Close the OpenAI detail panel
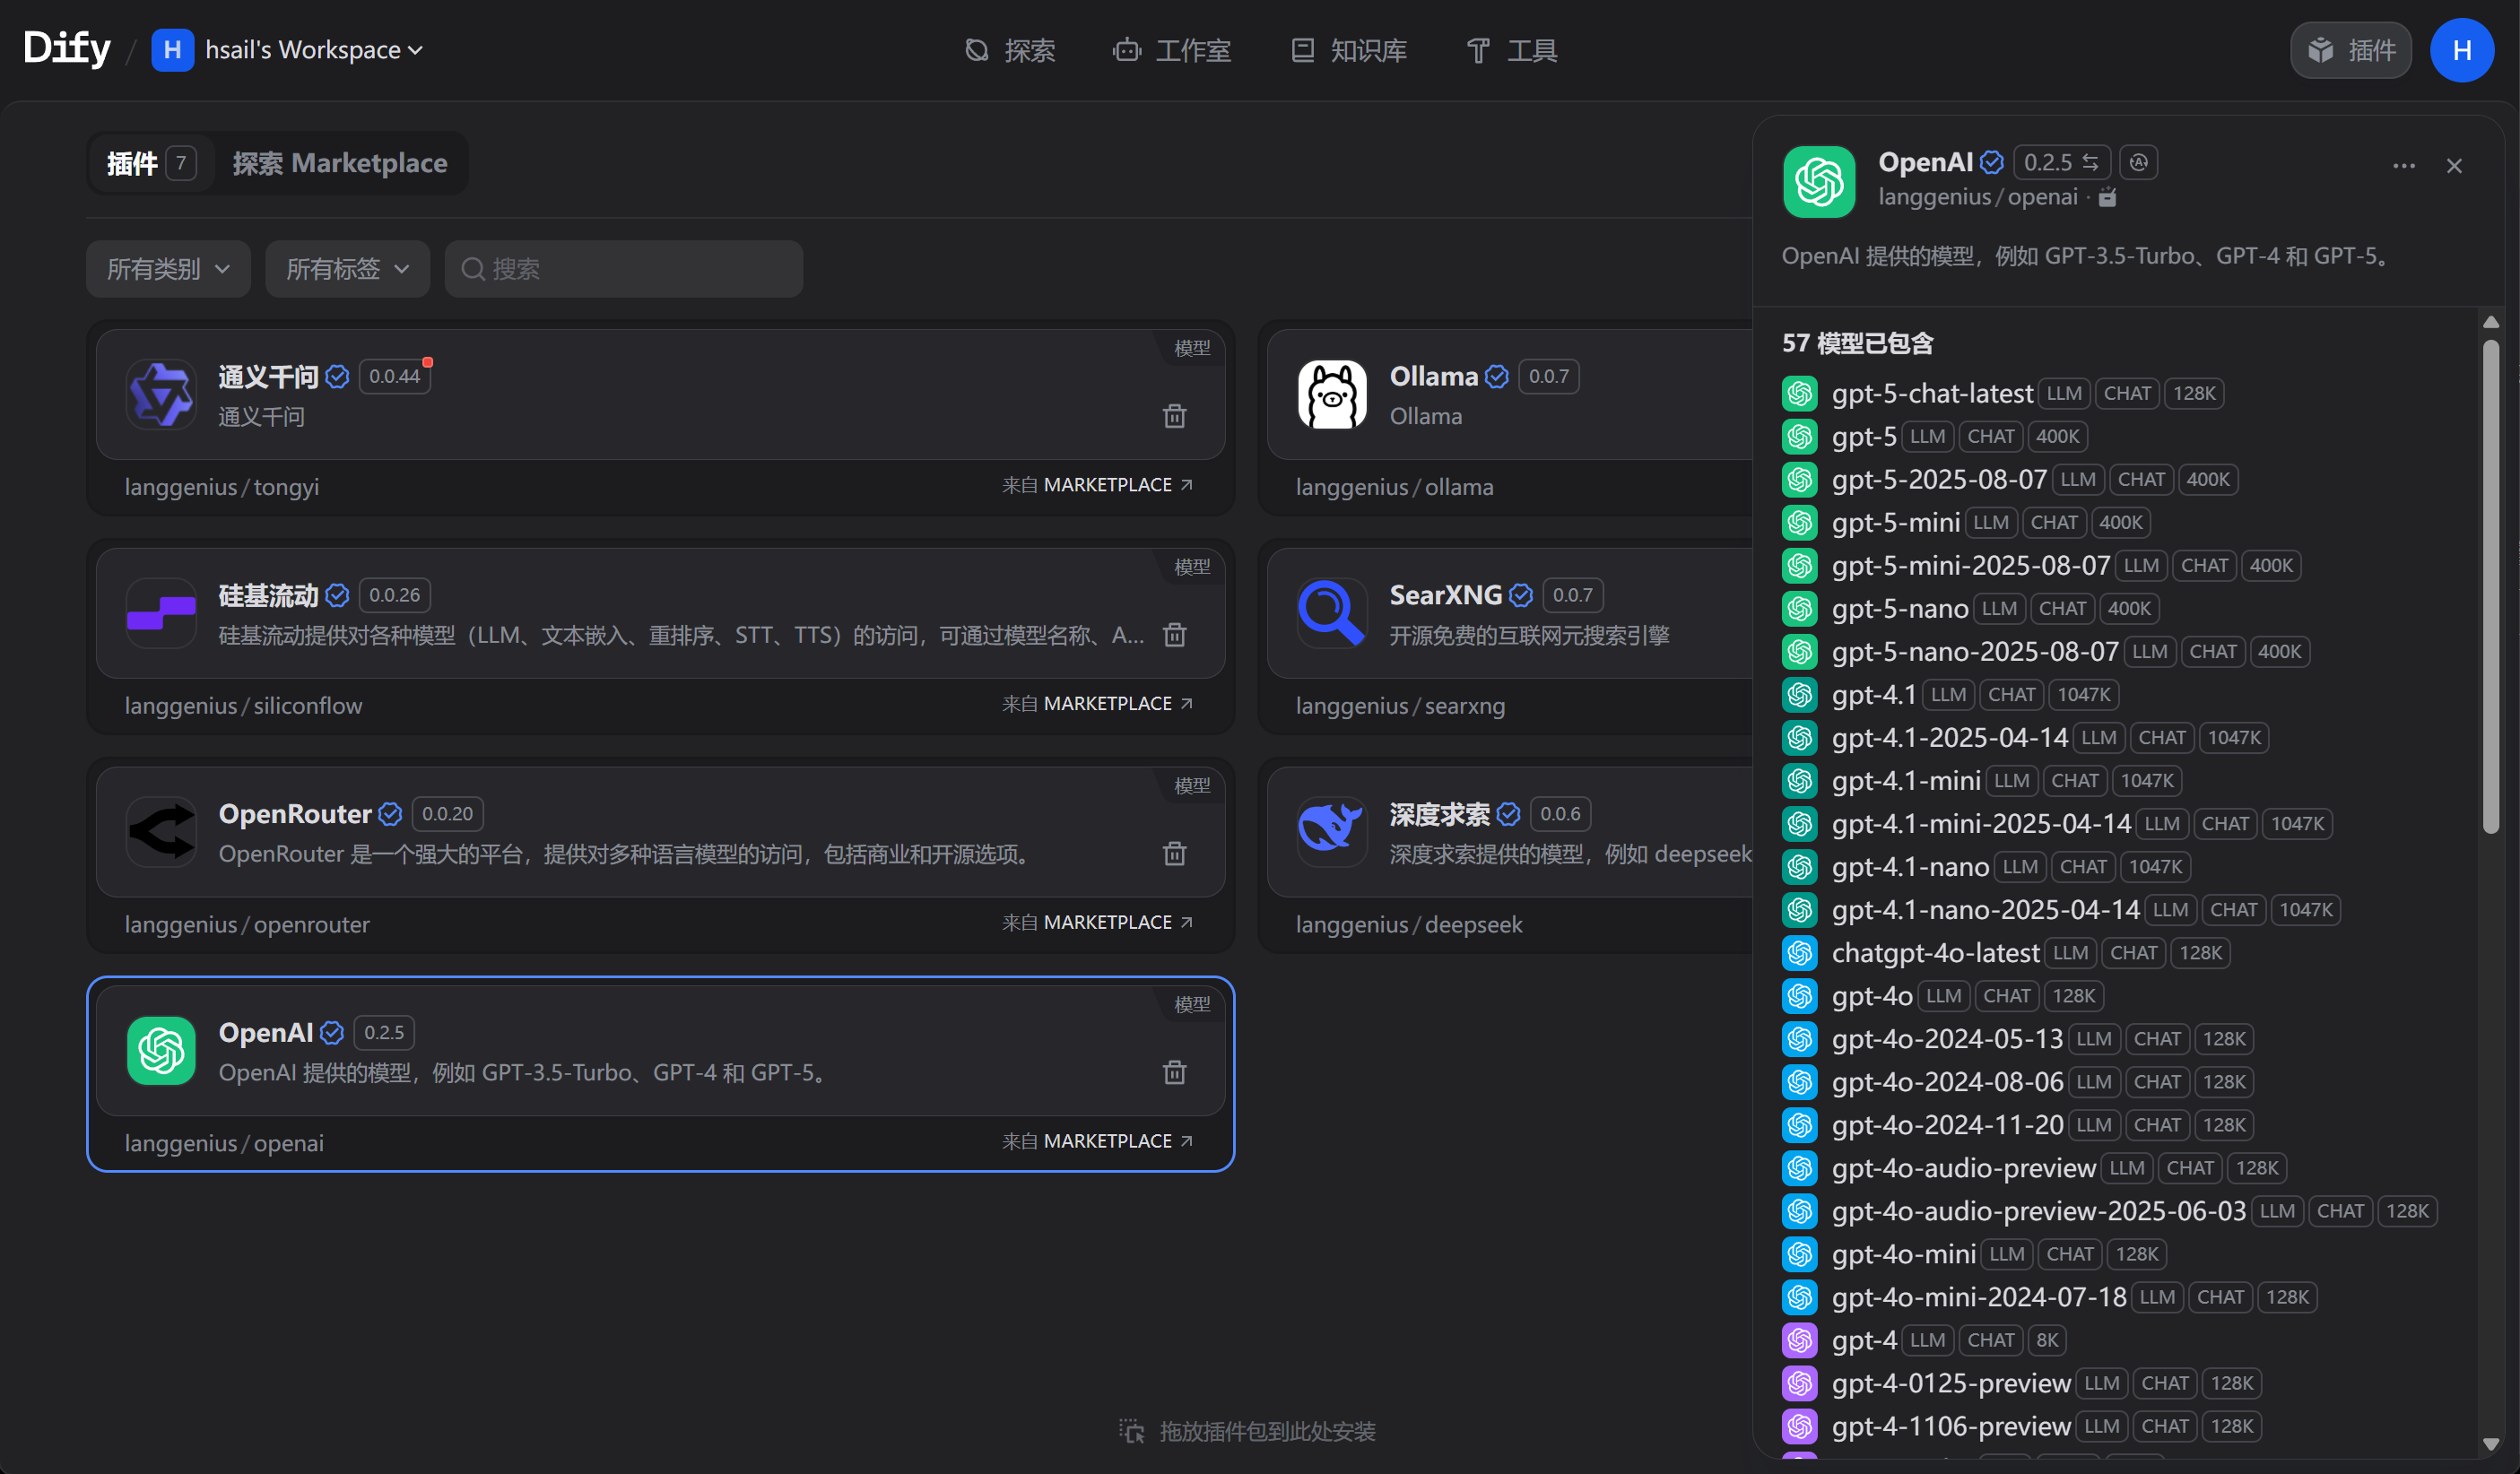 (2454, 166)
